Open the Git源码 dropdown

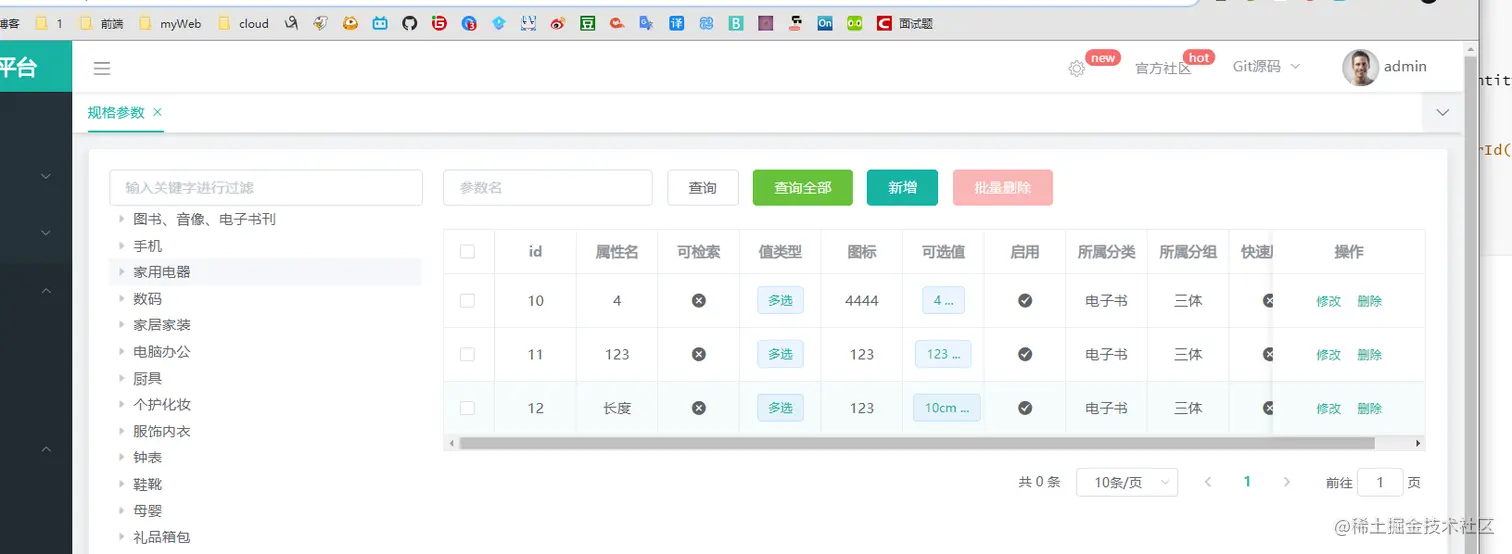click(1266, 67)
